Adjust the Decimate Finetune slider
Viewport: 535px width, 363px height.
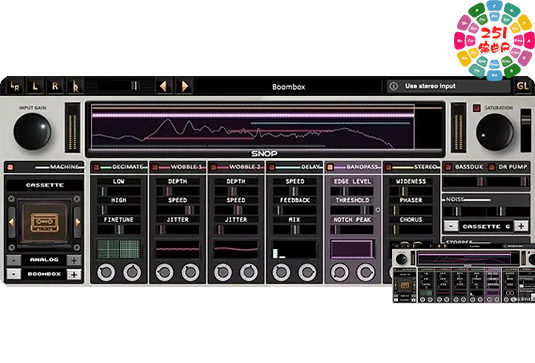[119, 229]
